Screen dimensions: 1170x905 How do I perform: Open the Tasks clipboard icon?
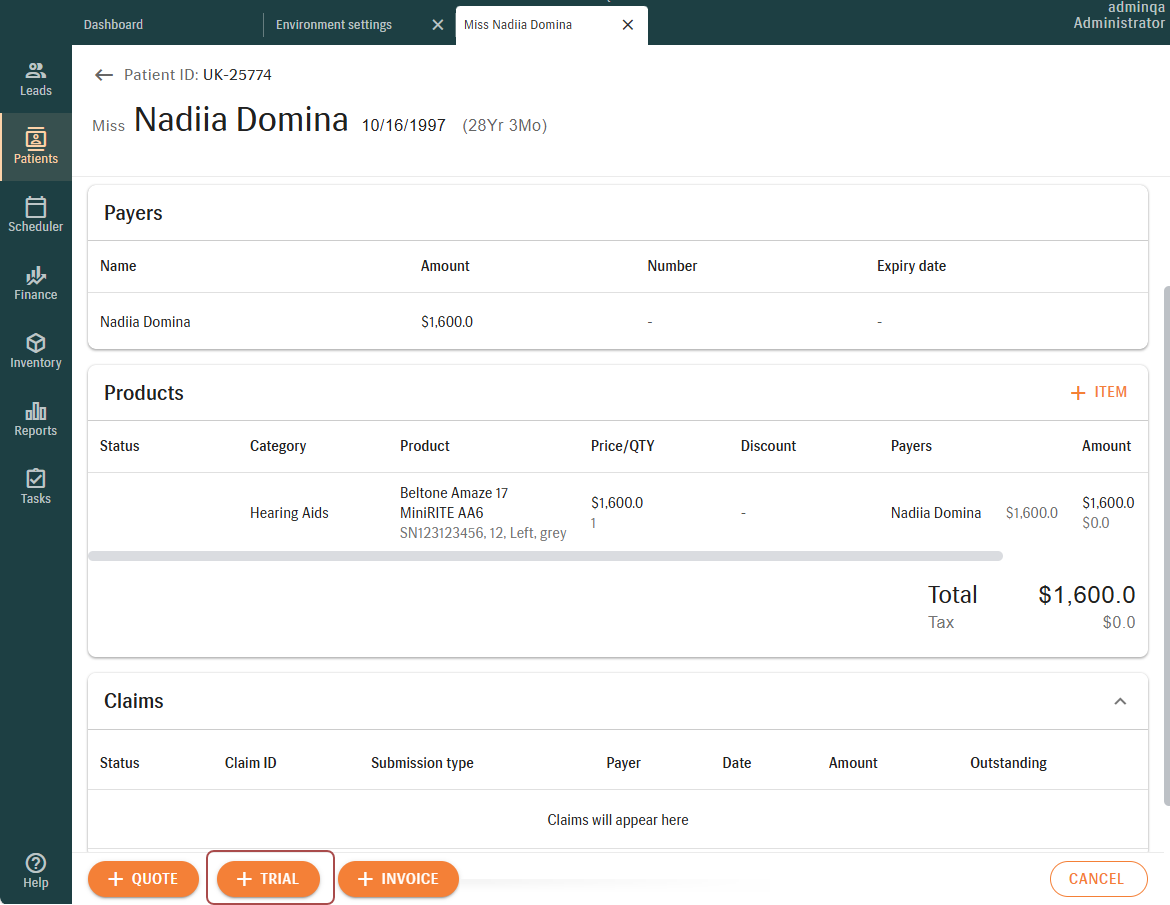[x=36, y=480]
